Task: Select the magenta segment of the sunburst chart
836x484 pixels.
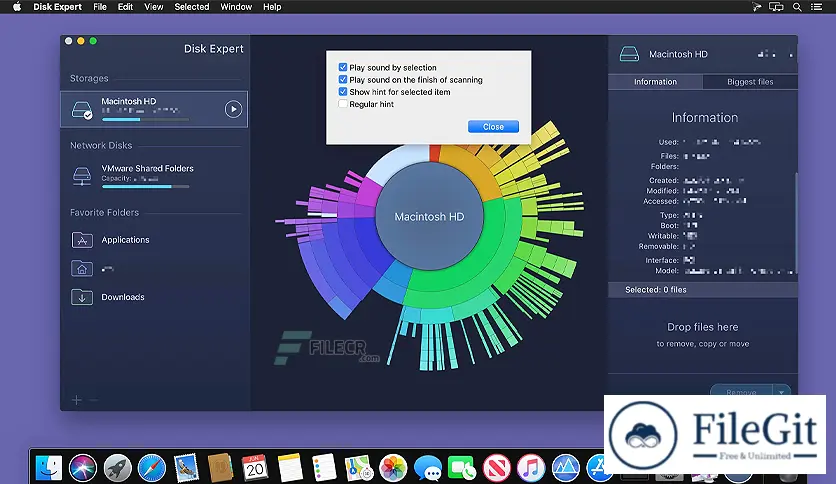Action: pos(368,193)
